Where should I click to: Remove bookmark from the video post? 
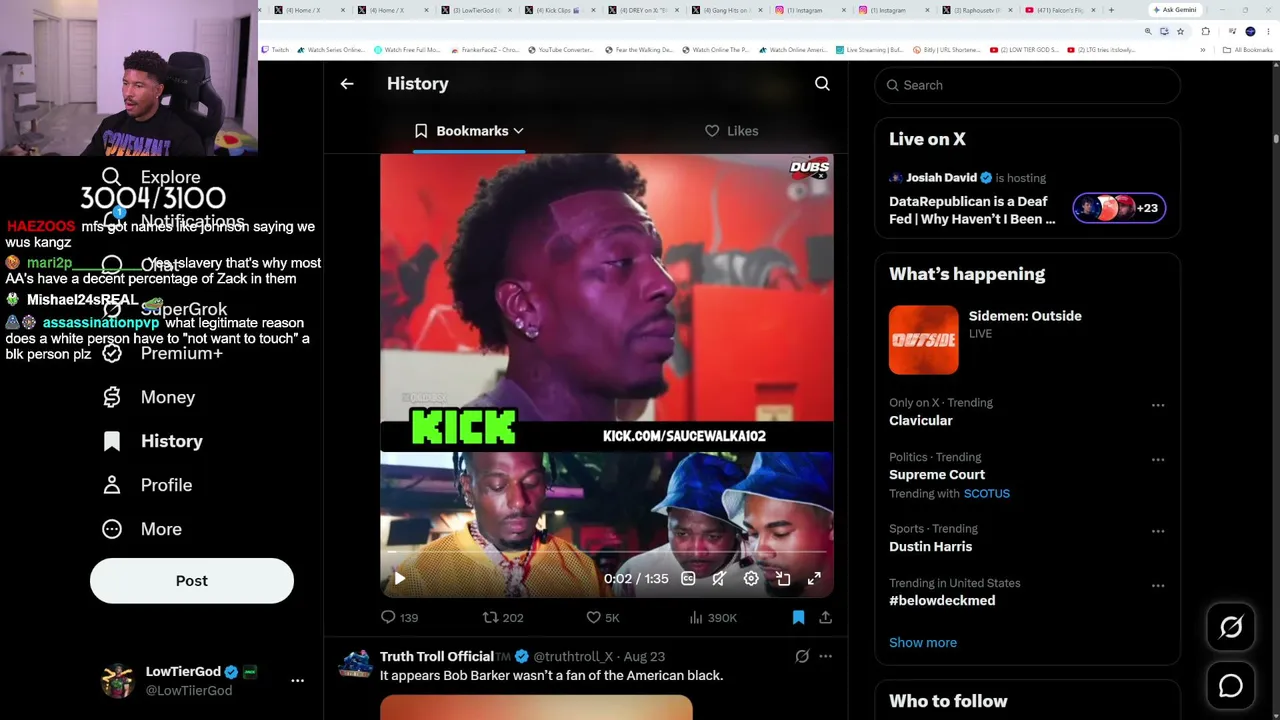click(x=798, y=618)
